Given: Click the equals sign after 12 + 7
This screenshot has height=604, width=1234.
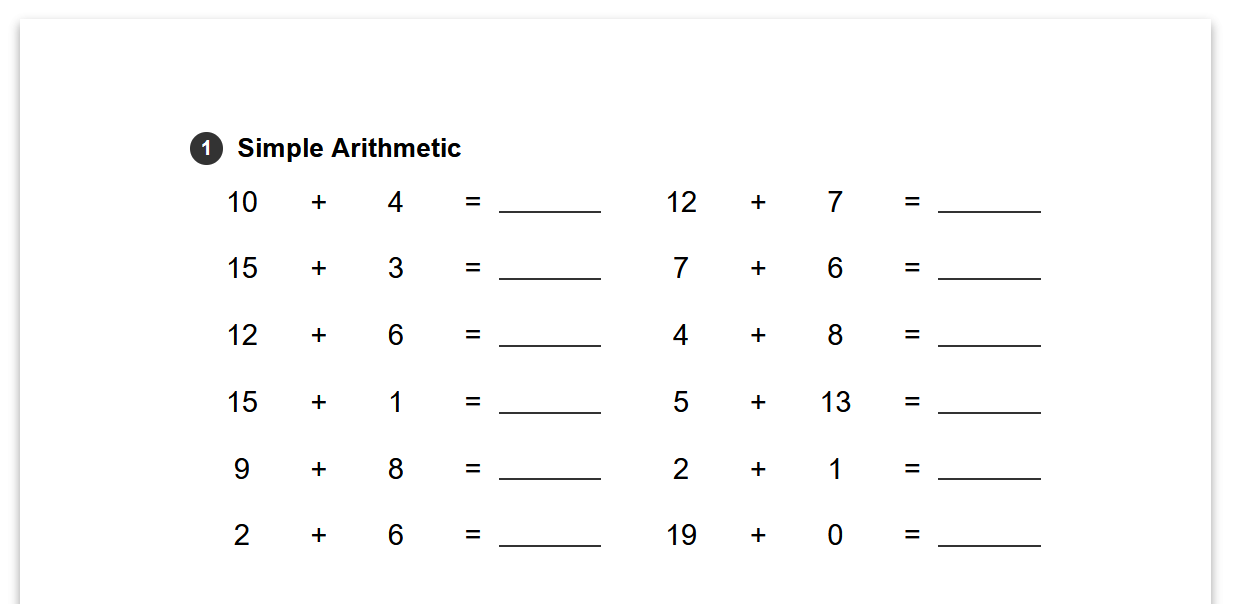Looking at the screenshot, I should point(912,203).
